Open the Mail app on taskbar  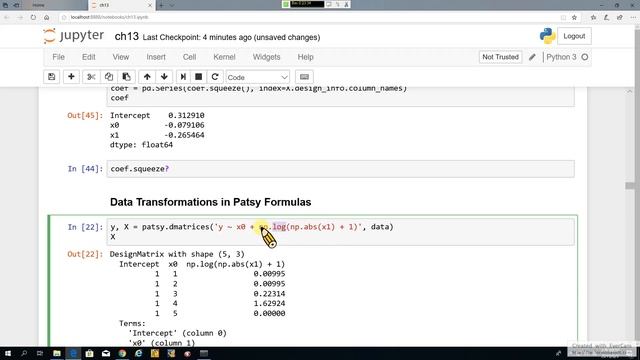tap(106, 353)
